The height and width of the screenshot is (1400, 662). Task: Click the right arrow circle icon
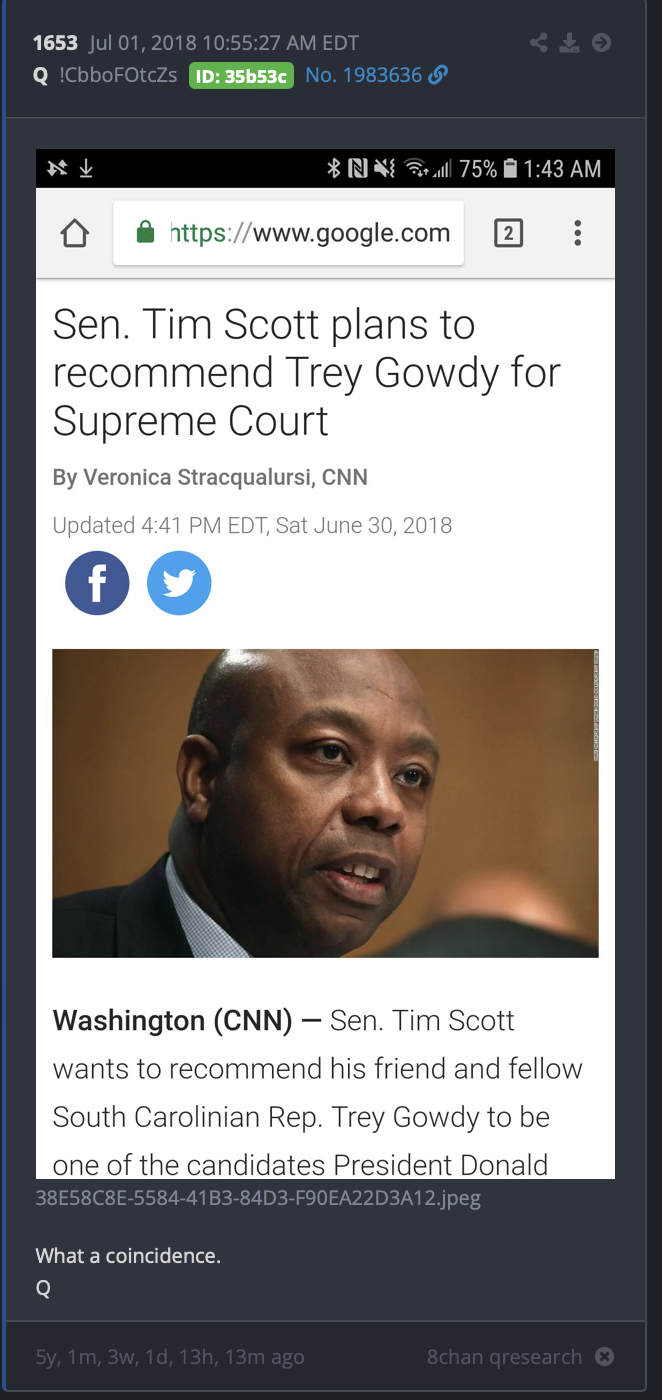click(x=601, y=43)
